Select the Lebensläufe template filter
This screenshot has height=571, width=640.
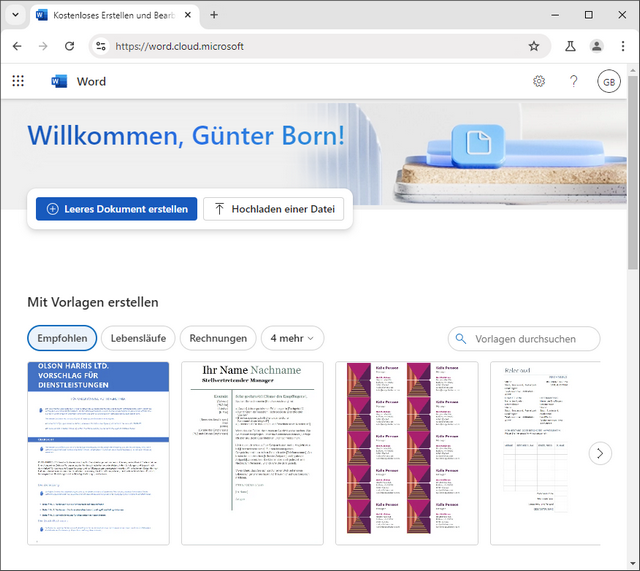coord(138,338)
